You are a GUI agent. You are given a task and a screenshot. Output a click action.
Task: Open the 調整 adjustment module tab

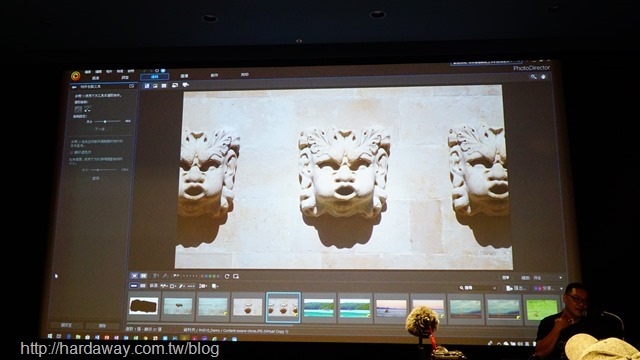tap(125, 78)
